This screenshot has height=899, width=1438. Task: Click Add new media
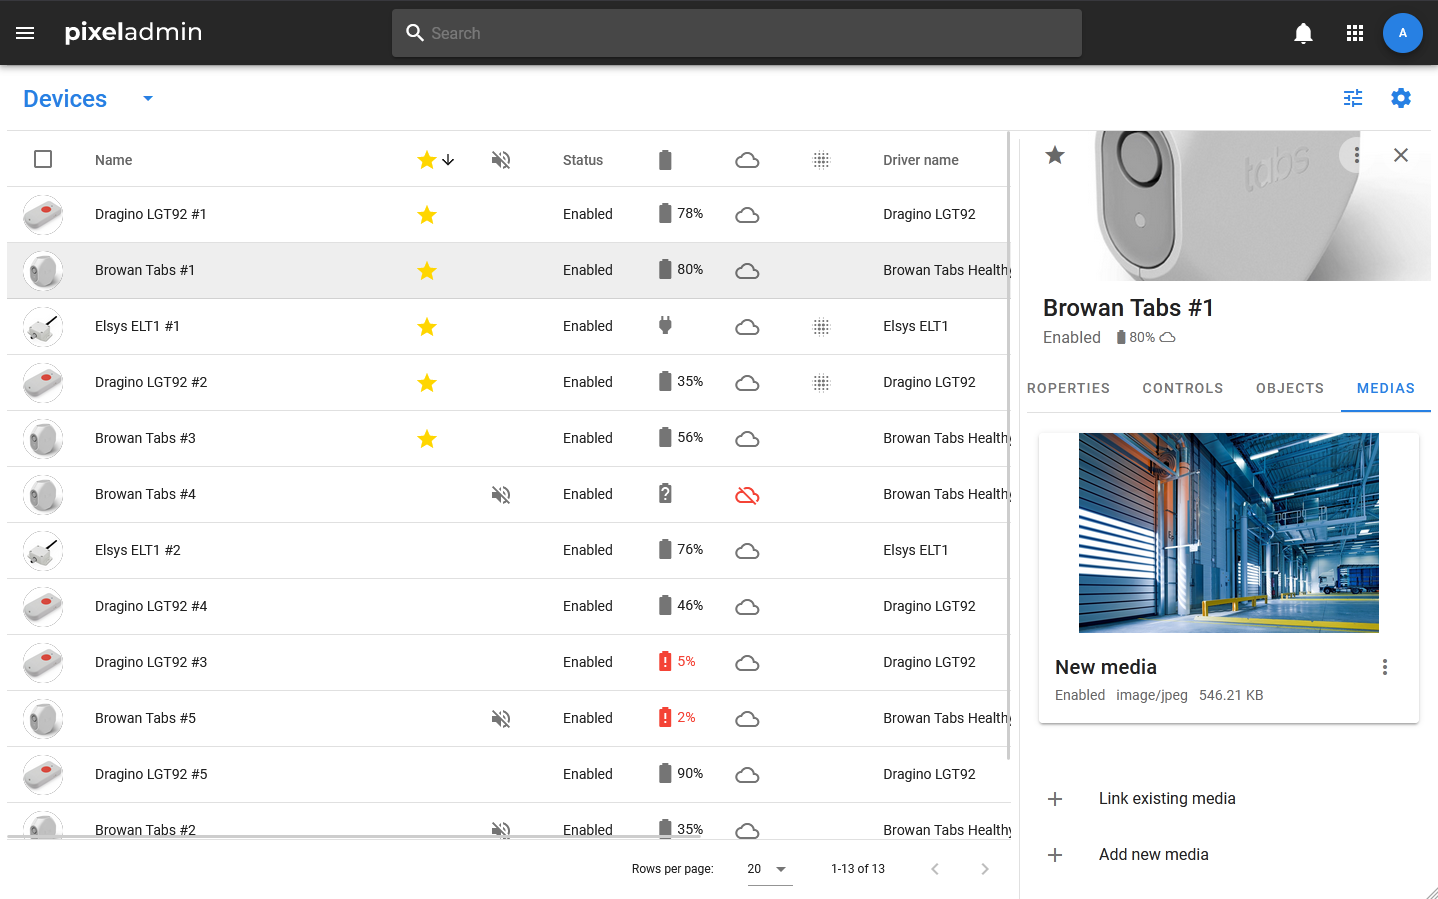point(1153,854)
